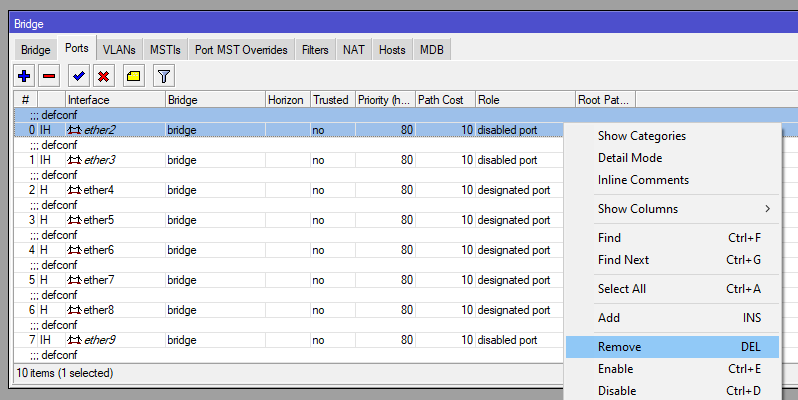This screenshot has height=400, width=798.
Task: Choose Show Categories from context menu
Action: [x=672, y=136]
